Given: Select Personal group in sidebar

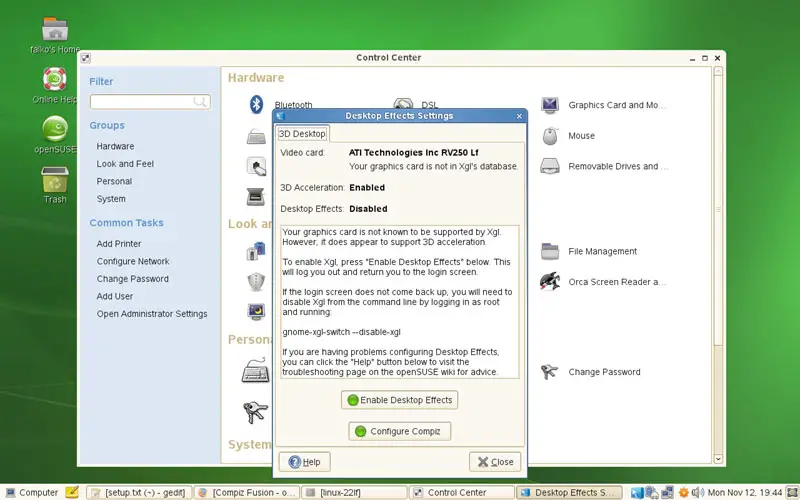Looking at the screenshot, I should 114,181.
